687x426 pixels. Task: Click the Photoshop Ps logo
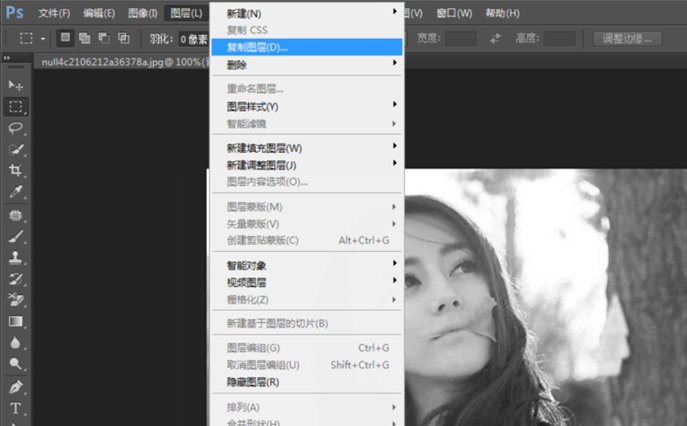tap(14, 13)
